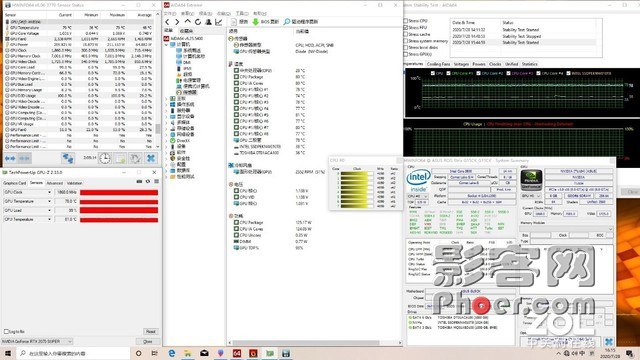Click BIOS update green arrow button
This screenshot has height=360, width=640.
(265, 22)
